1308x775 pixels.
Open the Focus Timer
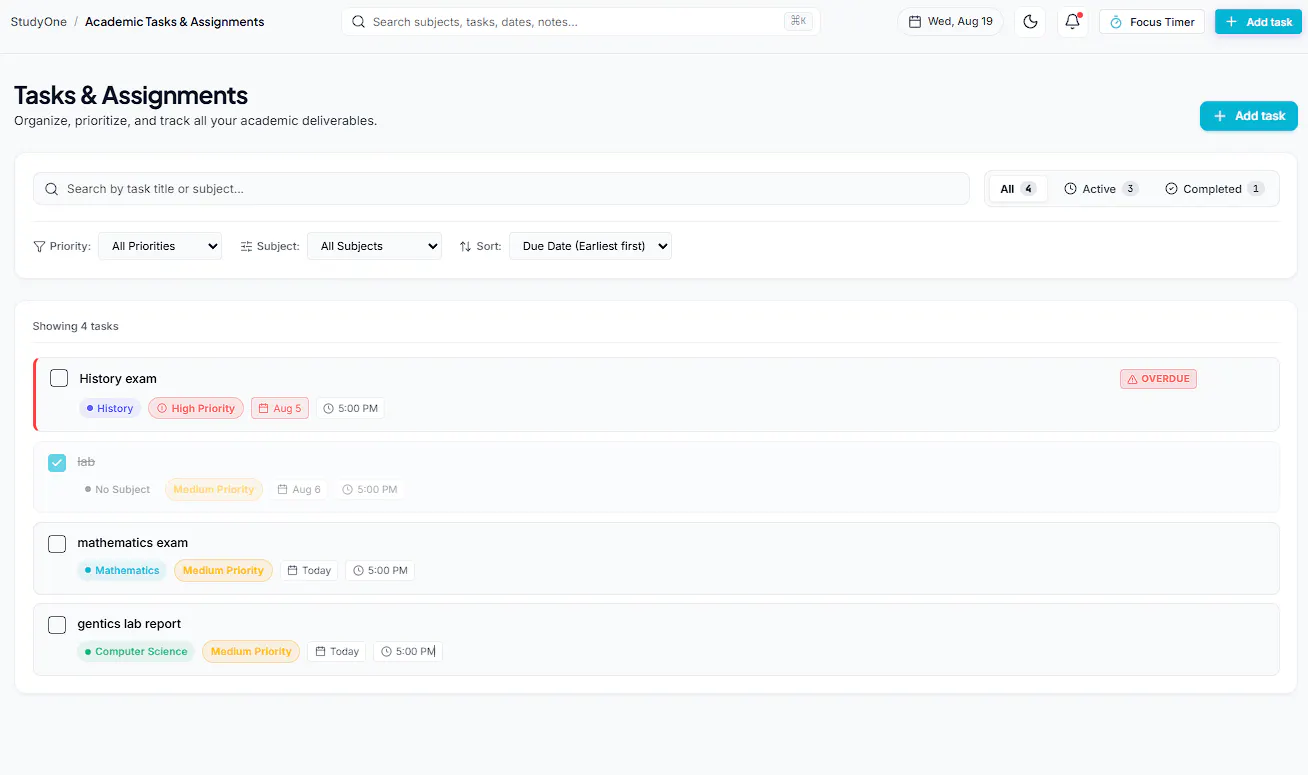[x=1152, y=22]
